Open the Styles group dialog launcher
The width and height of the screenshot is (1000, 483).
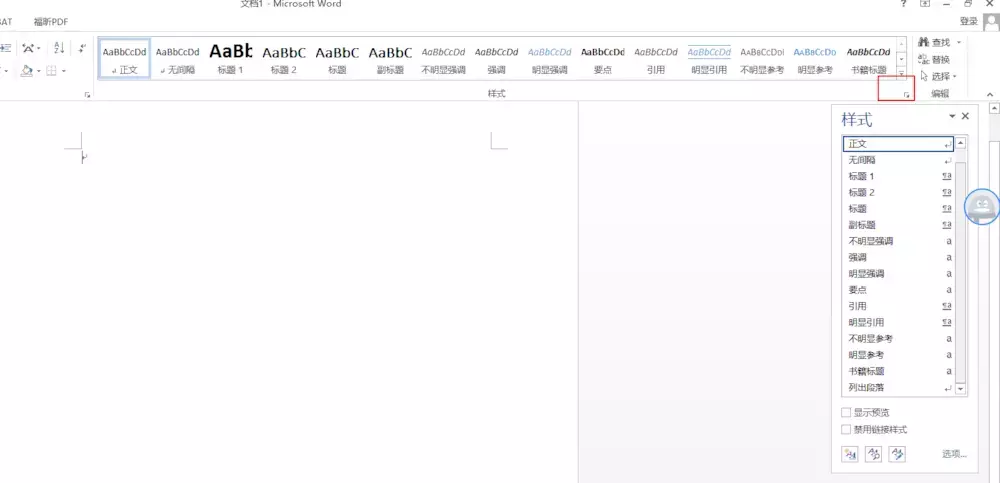pos(907,95)
